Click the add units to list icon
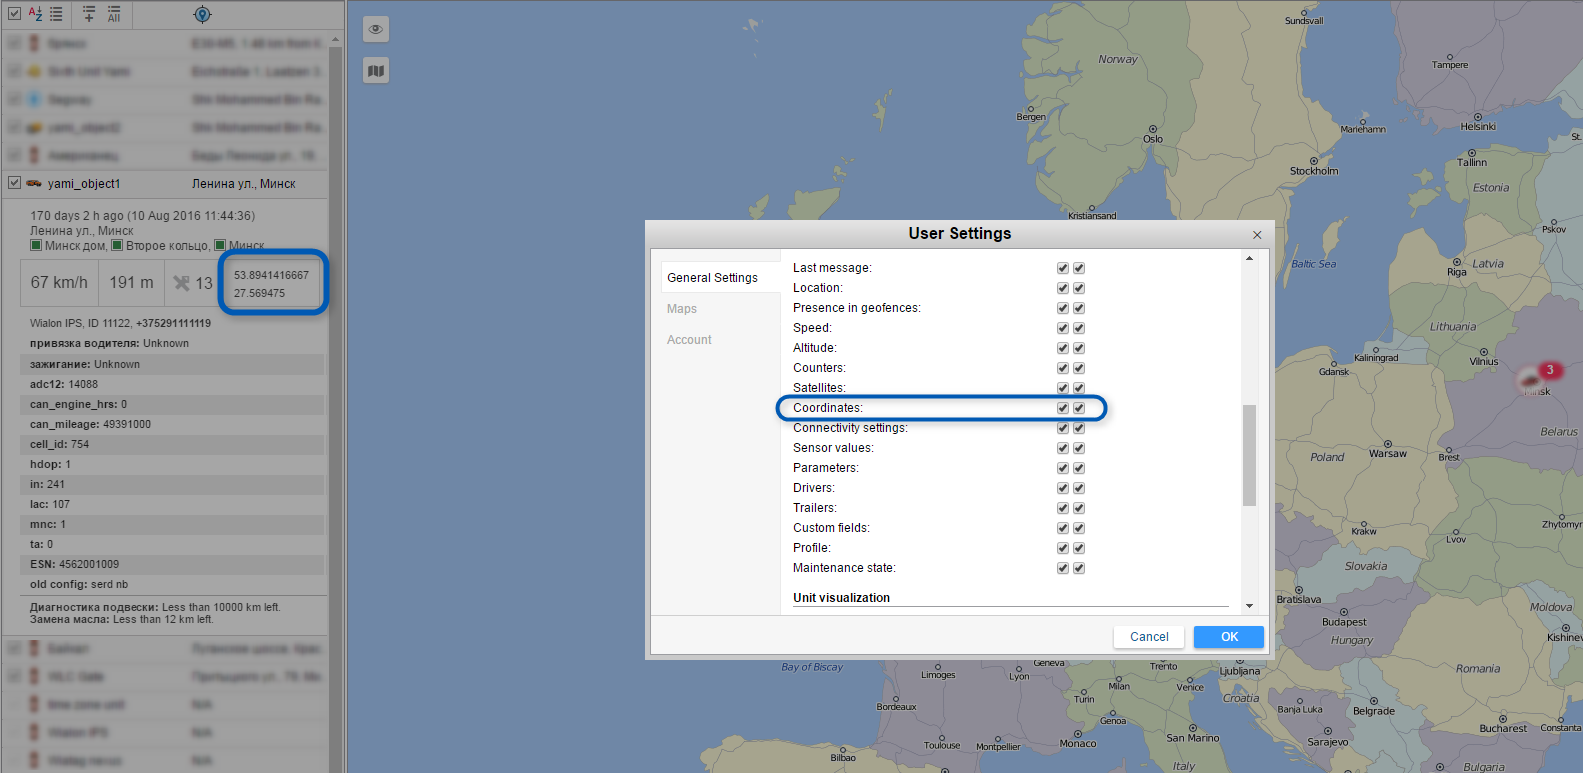This screenshot has height=773, width=1583. click(x=89, y=14)
